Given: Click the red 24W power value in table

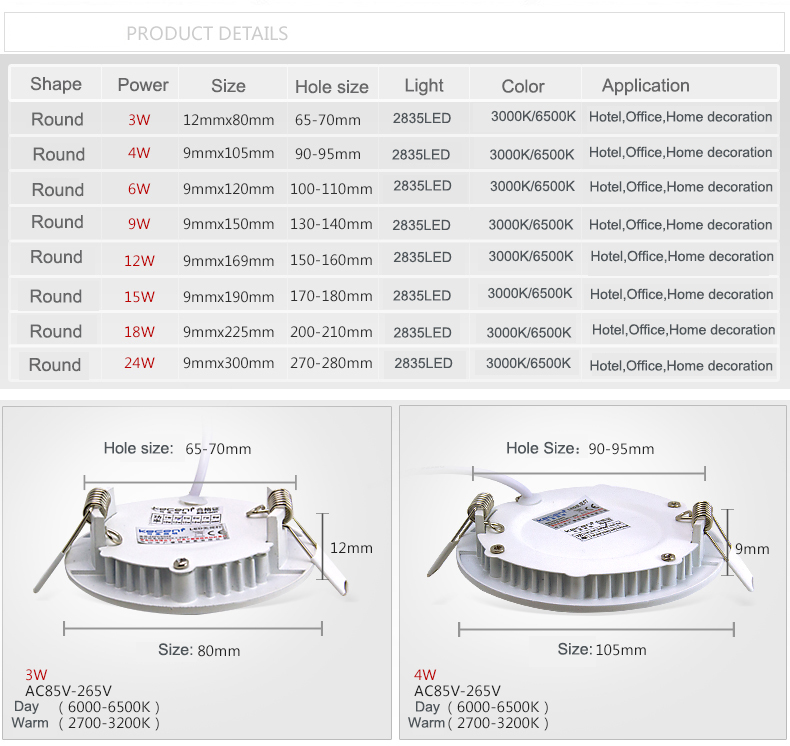Looking at the screenshot, I should pos(139,363).
